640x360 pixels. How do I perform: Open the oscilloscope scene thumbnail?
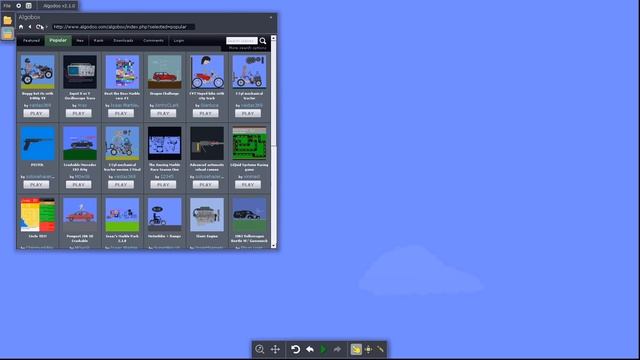(x=80, y=72)
